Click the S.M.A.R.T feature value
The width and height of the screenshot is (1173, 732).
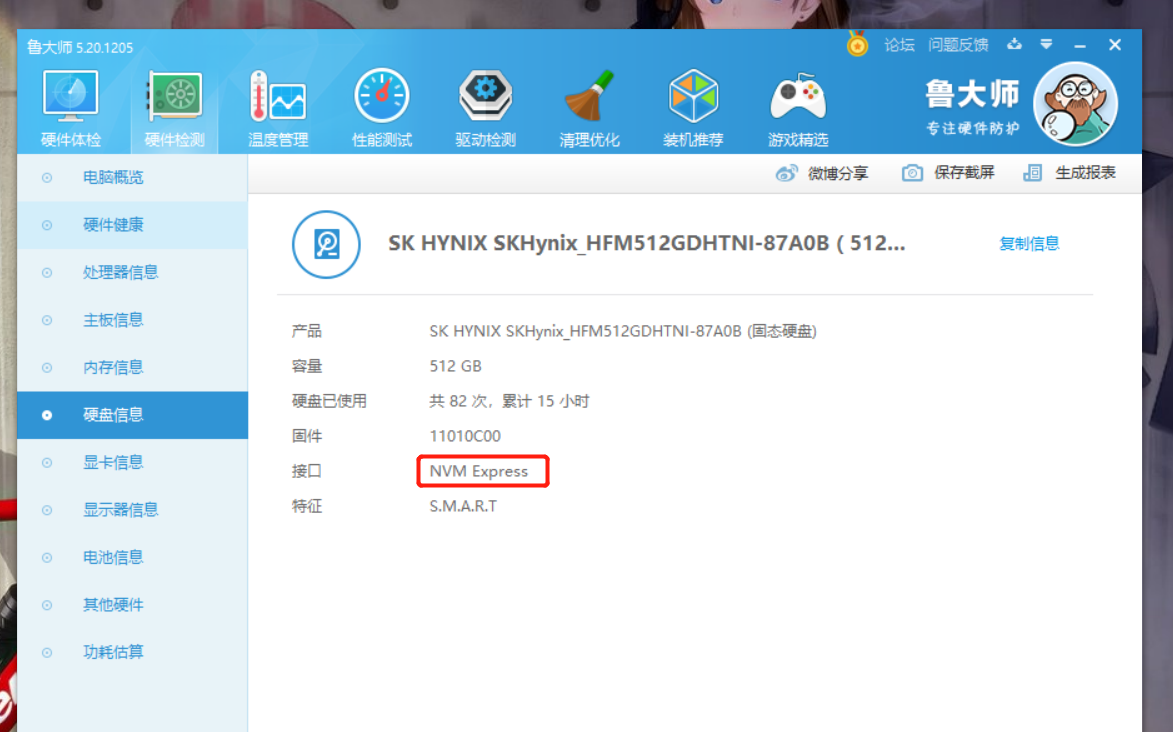pos(463,506)
